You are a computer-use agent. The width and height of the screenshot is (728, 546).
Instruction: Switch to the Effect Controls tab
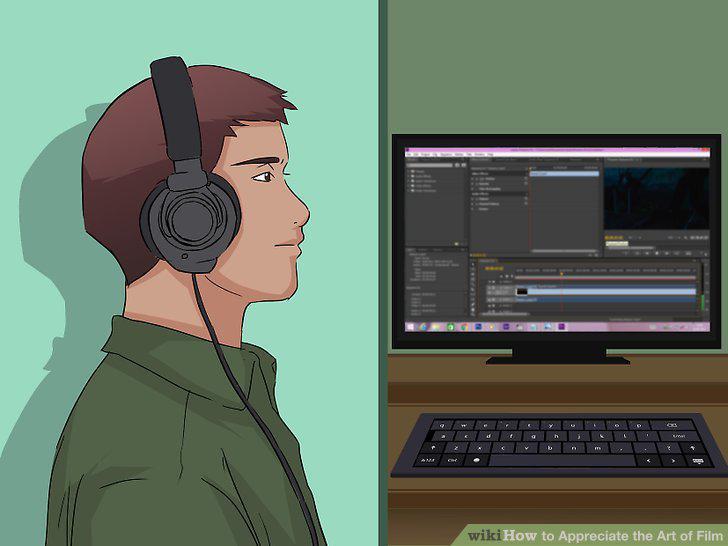(480, 160)
